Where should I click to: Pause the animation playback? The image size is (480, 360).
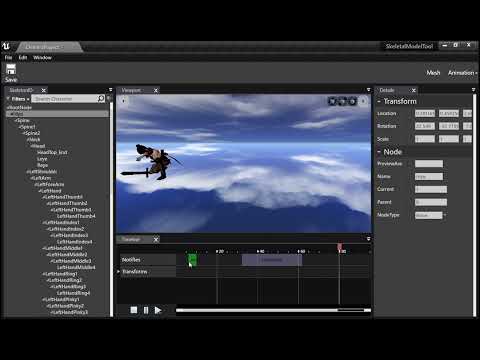pyautogui.click(x=146, y=310)
